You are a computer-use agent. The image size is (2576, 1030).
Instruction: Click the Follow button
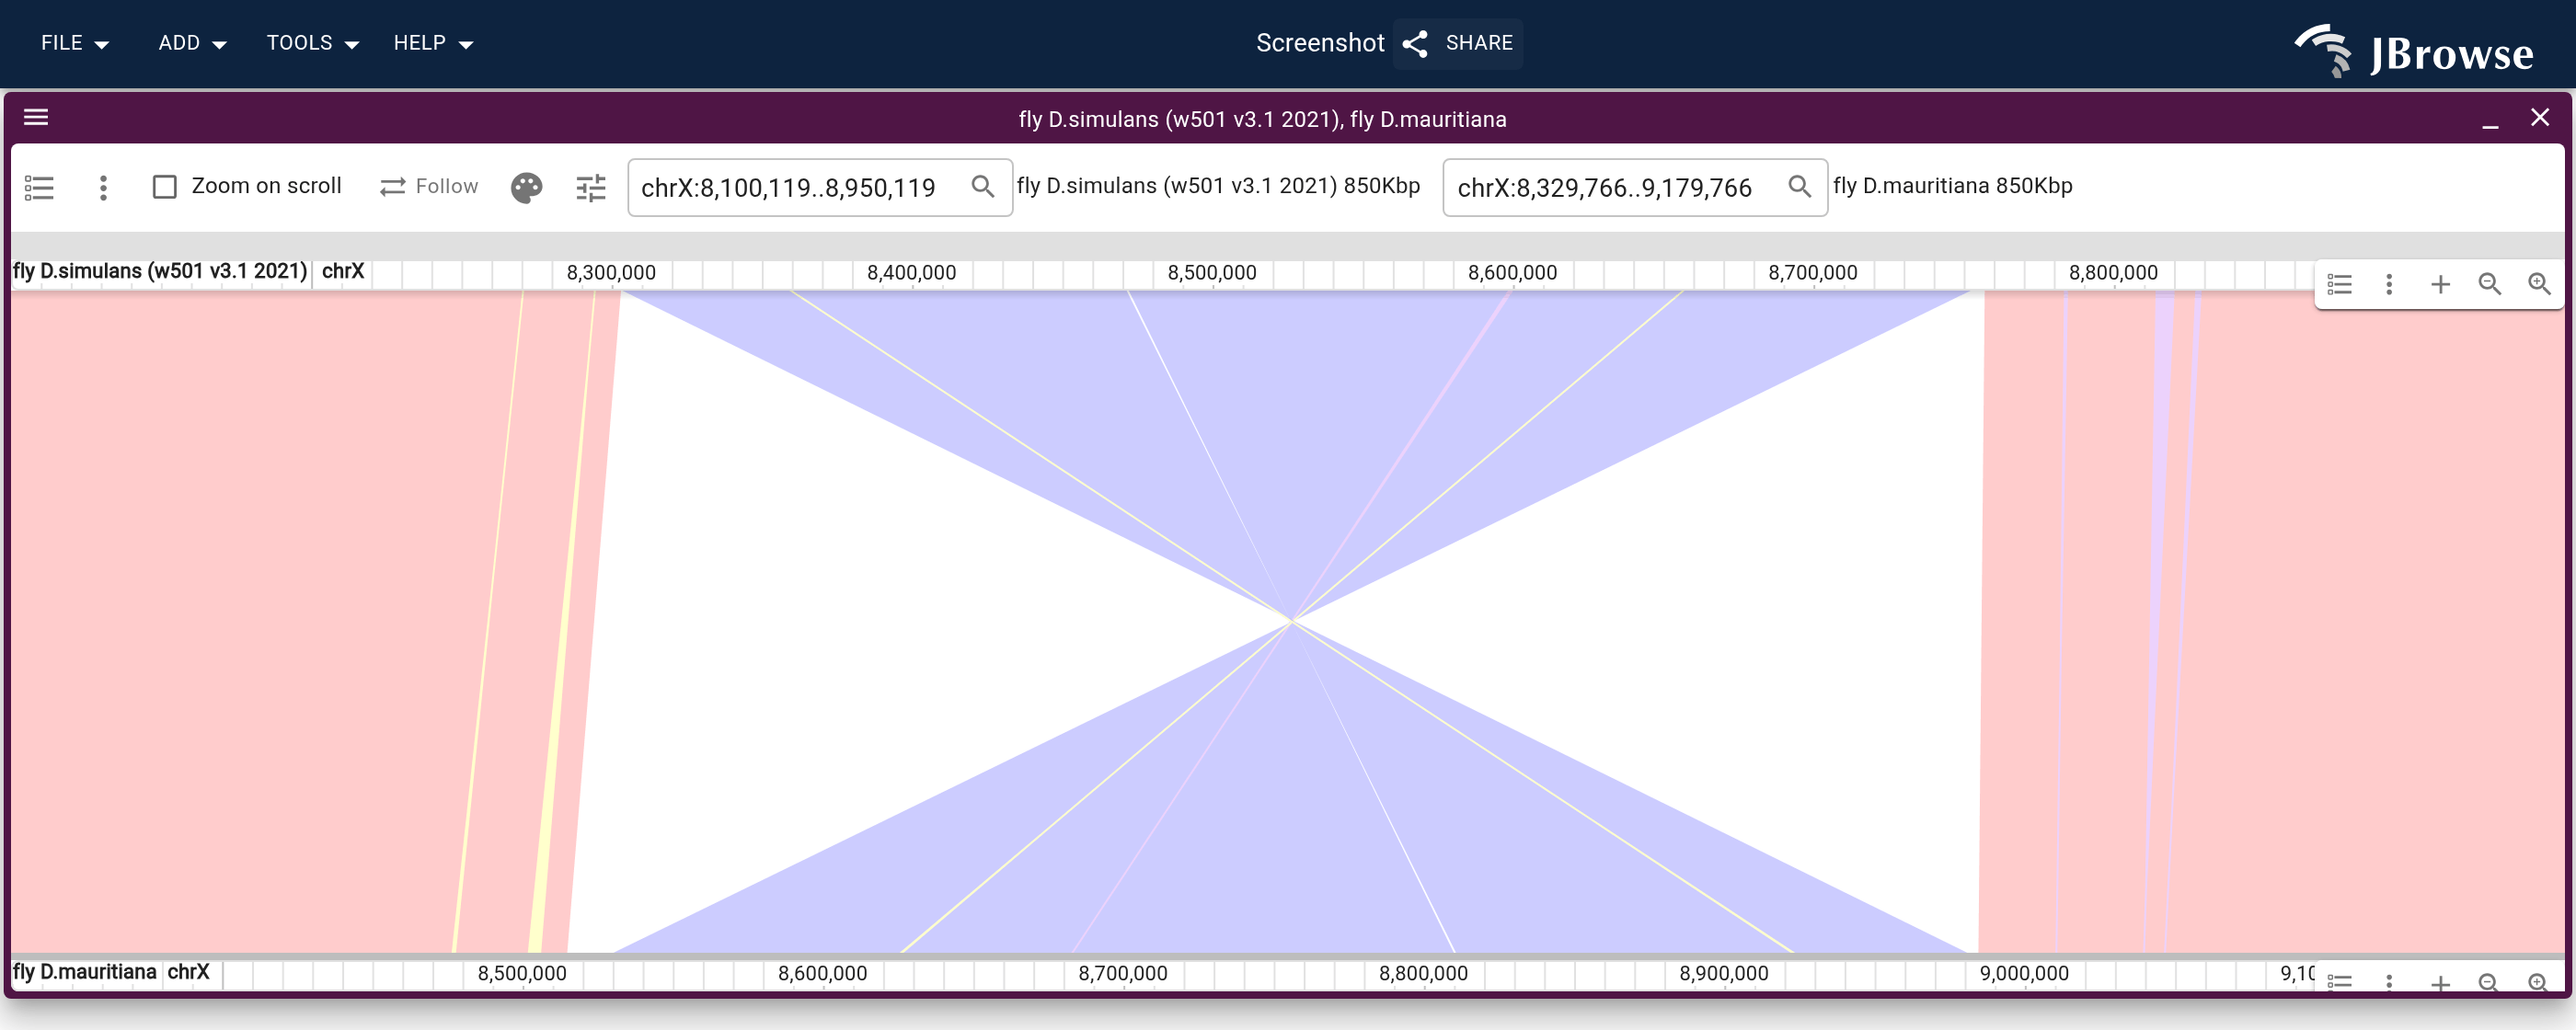point(429,187)
